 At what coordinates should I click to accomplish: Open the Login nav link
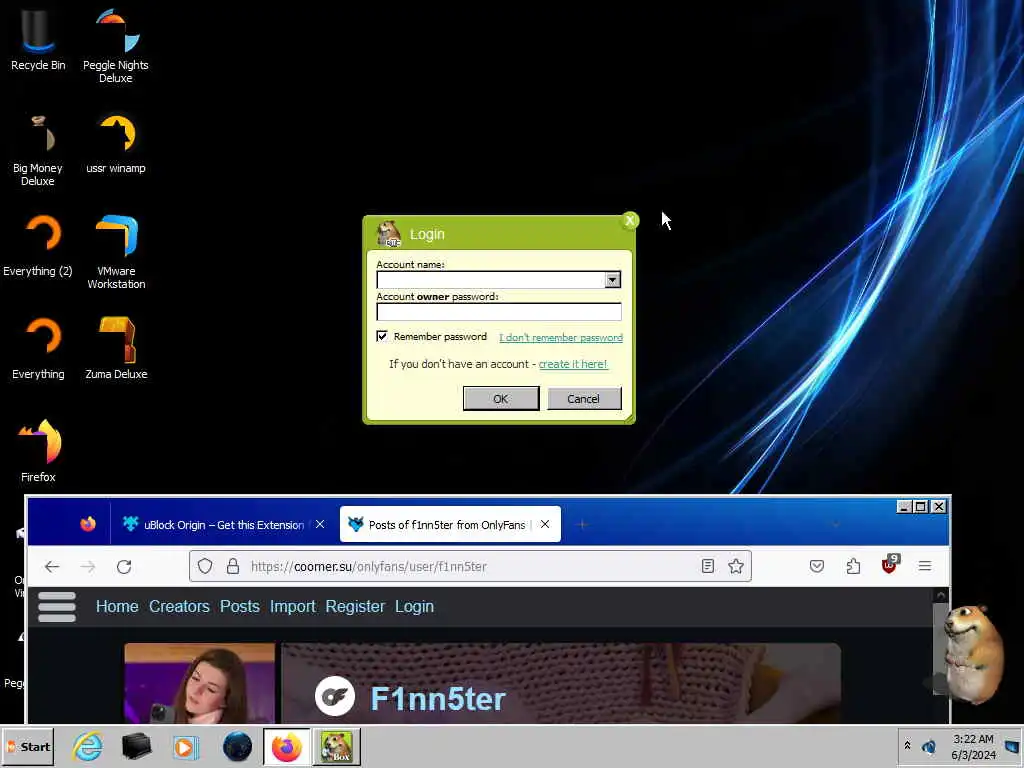click(414, 607)
